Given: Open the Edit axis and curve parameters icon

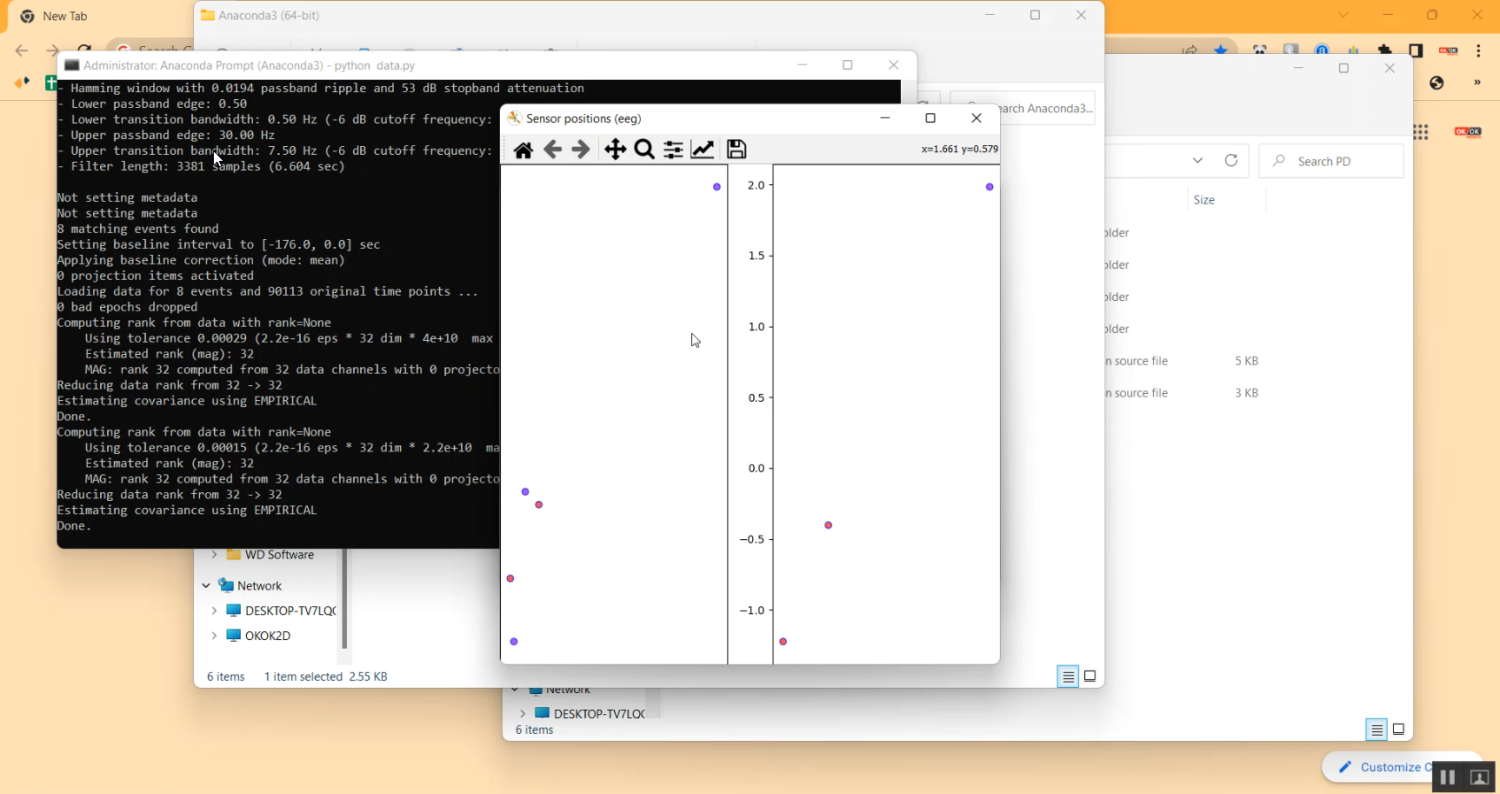Looking at the screenshot, I should pos(703,150).
